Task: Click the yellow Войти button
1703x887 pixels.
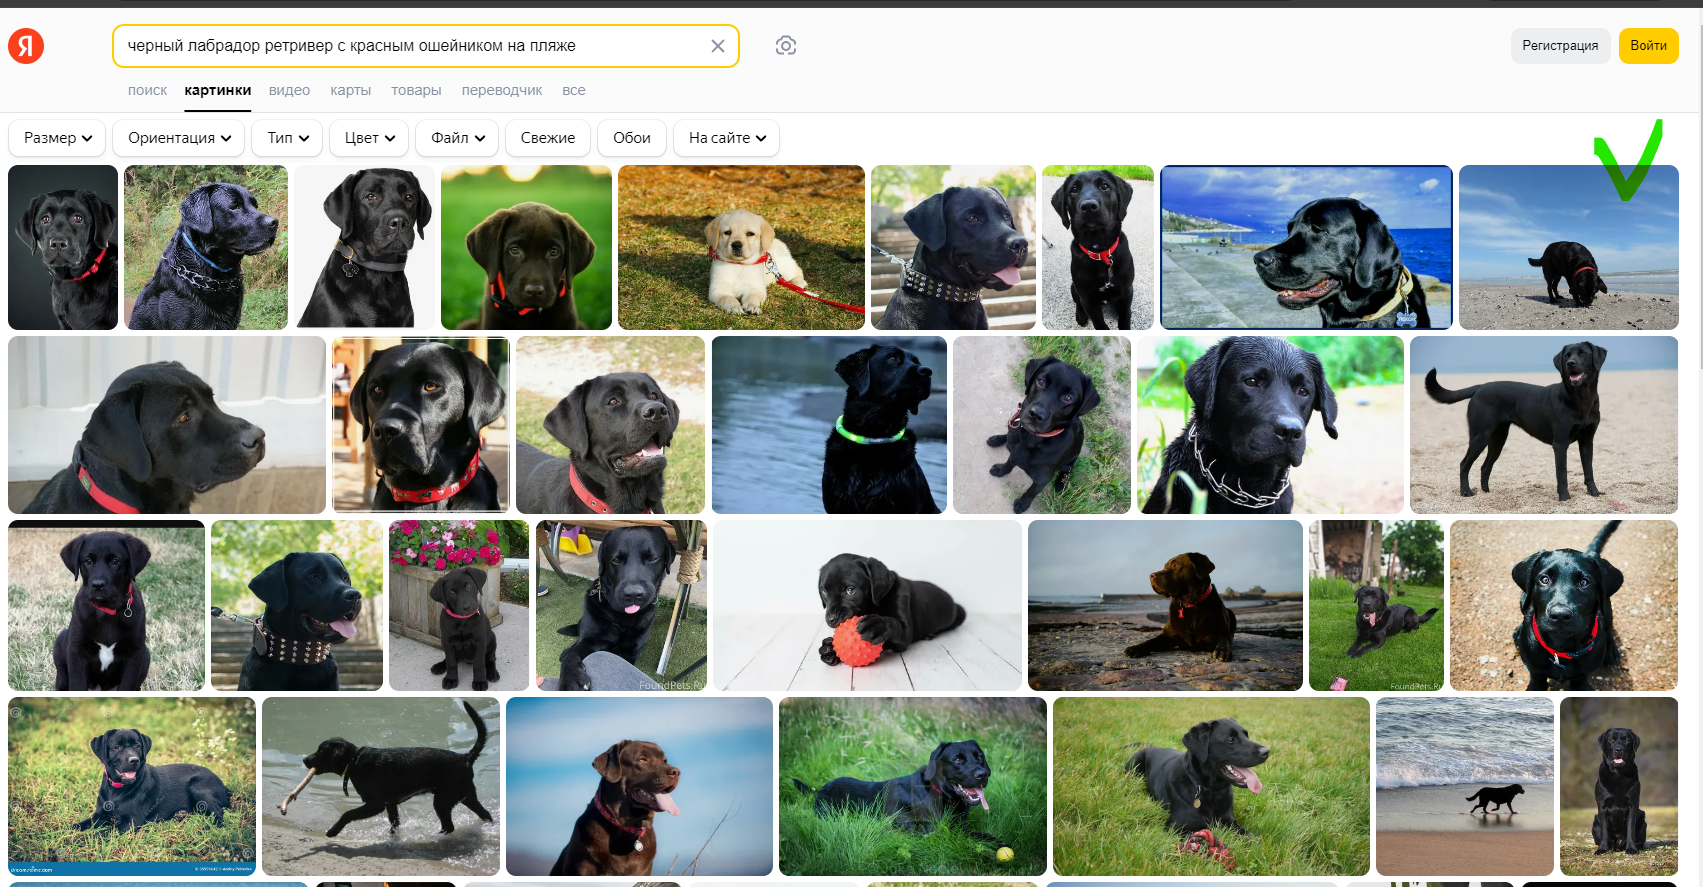Action: coord(1648,46)
